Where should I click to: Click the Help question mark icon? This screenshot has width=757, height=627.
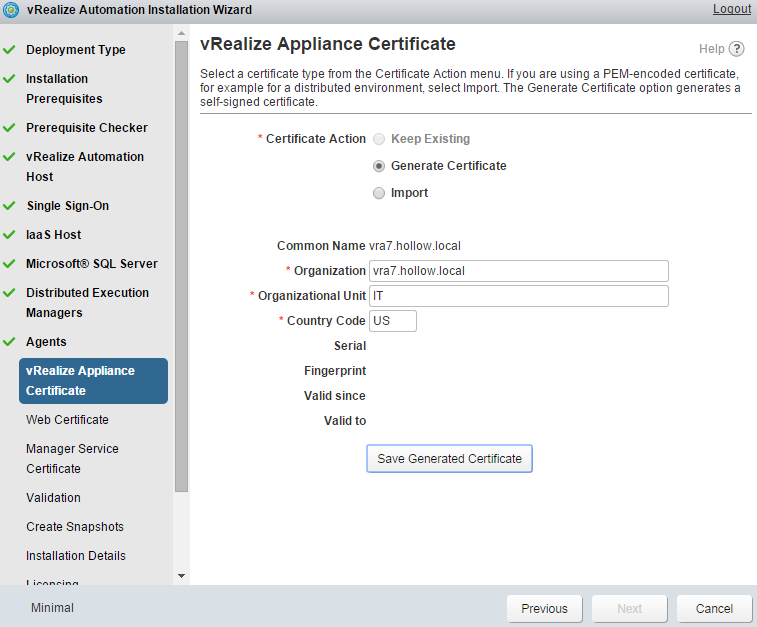(x=737, y=49)
